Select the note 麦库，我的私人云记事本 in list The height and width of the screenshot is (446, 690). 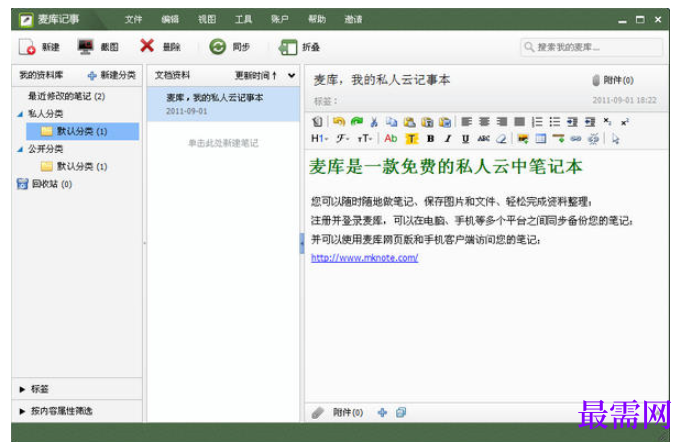coord(223,104)
